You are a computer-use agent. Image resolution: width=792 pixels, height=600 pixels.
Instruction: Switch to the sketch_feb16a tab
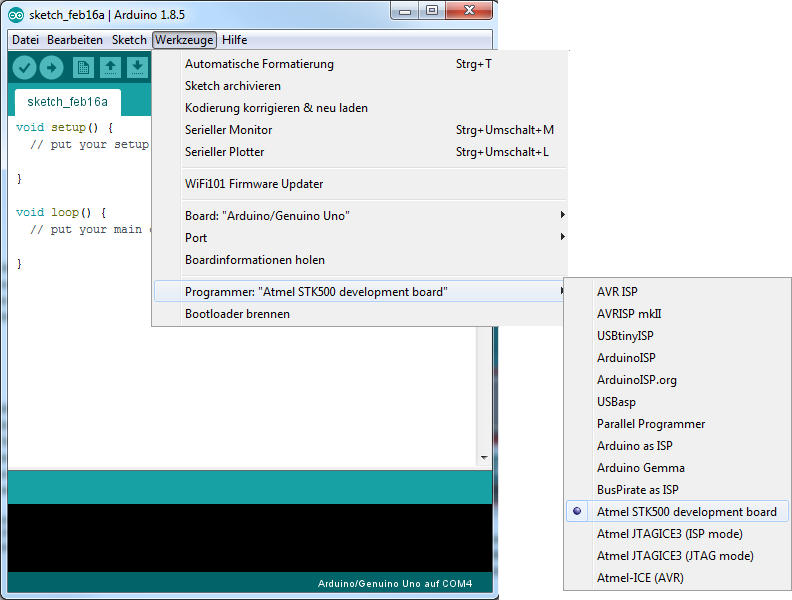[60, 101]
